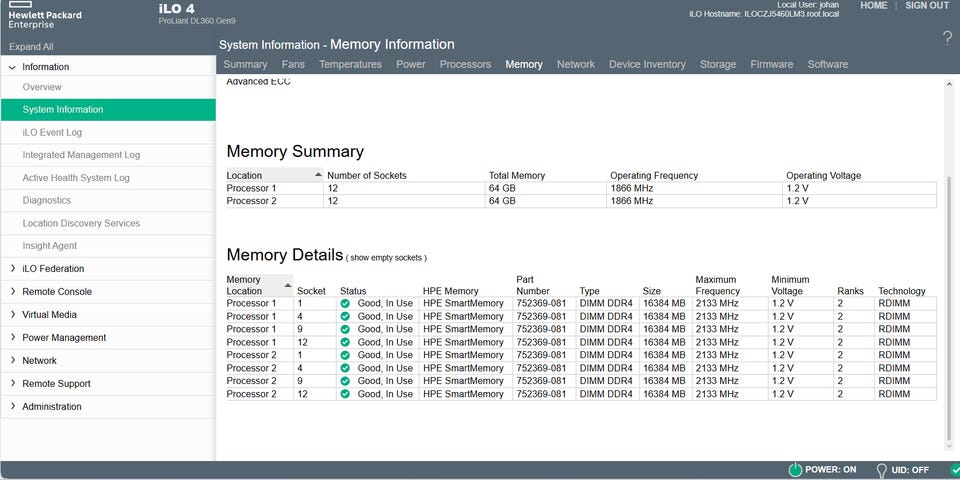This screenshot has width=960, height=480.
Task: Click status icon for Processor 2 socket 9
Action: coord(345,381)
